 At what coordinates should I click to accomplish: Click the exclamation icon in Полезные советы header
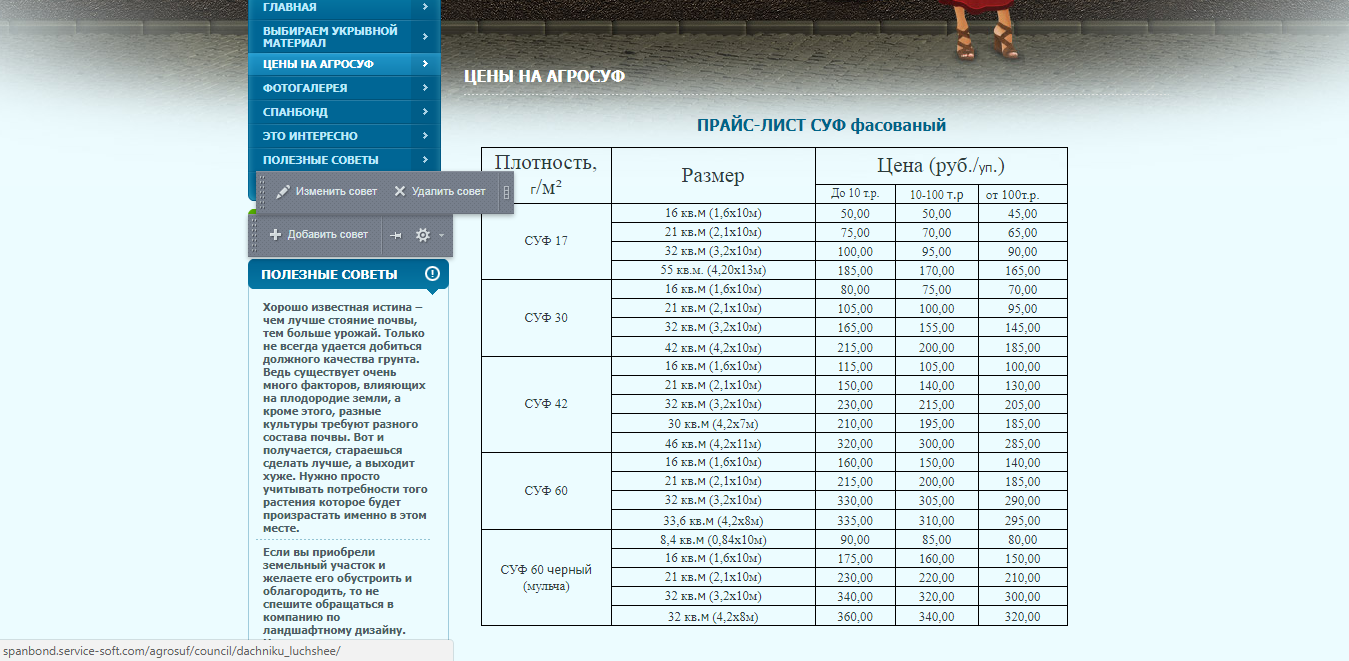tap(432, 274)
